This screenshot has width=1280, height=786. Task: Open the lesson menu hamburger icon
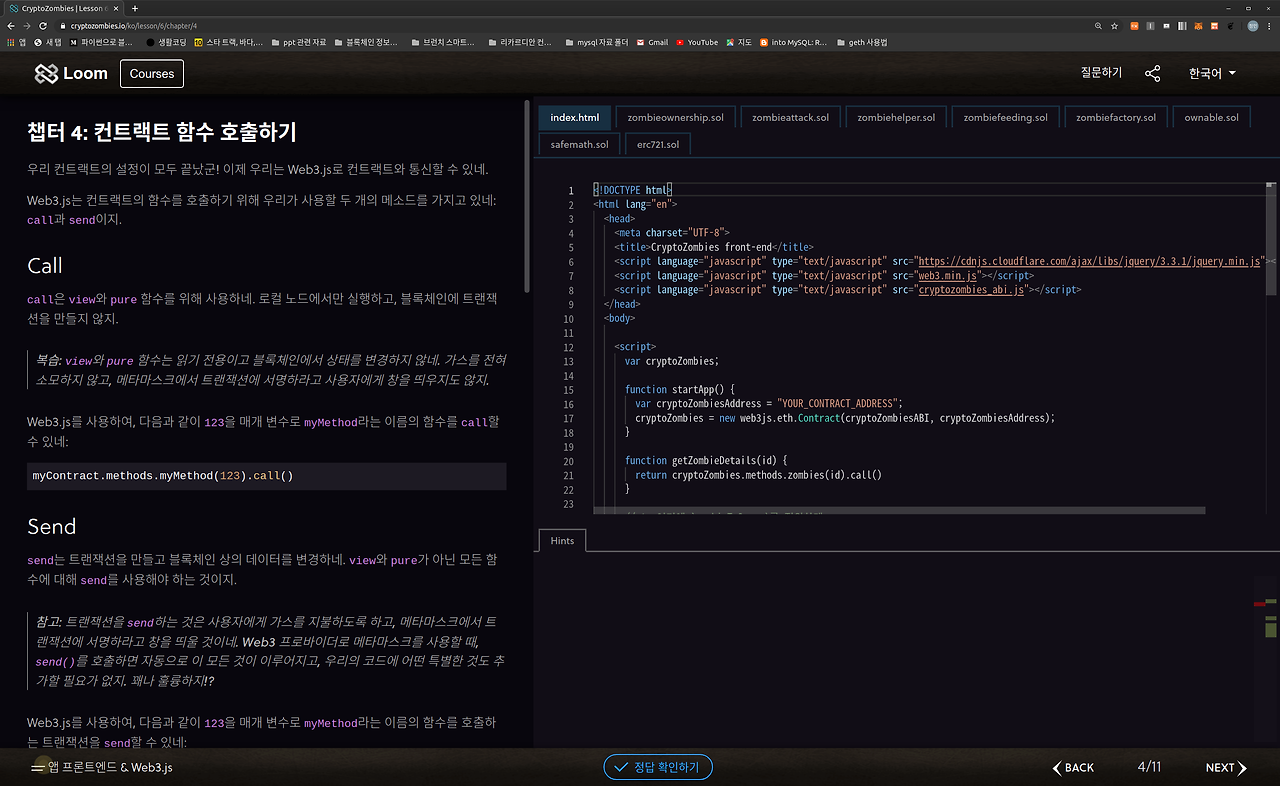click(38, 767)
